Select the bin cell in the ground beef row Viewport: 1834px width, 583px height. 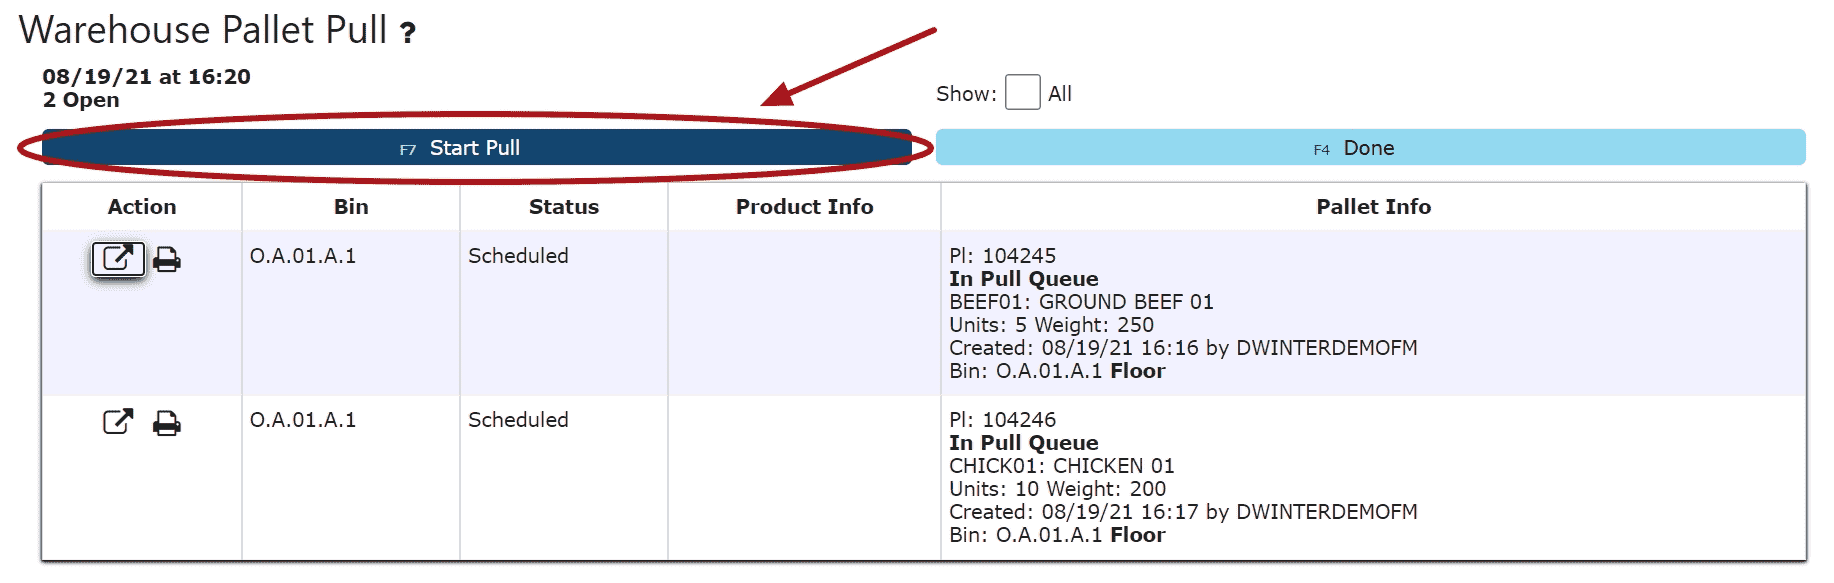303,256
